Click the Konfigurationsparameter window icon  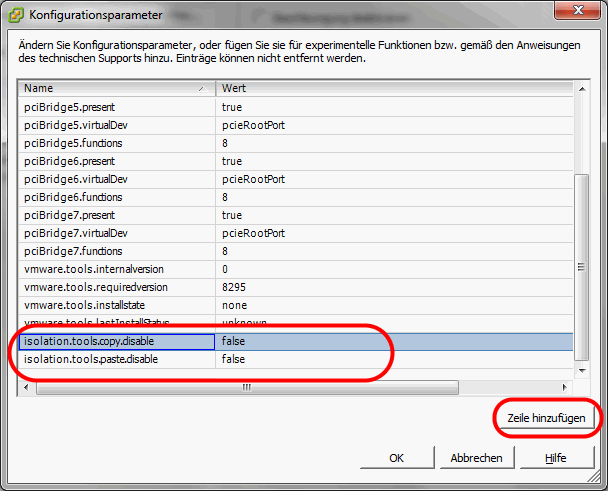click(17, 14)
